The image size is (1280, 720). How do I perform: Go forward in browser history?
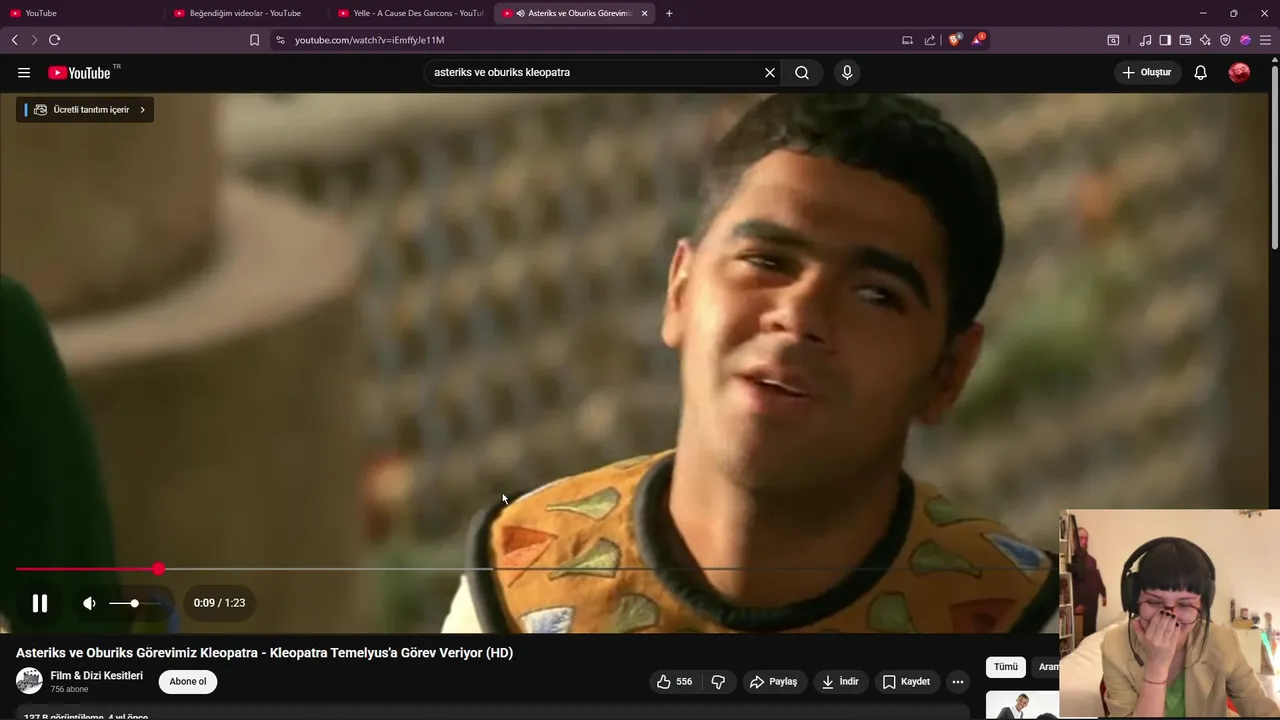pos(34,40)
